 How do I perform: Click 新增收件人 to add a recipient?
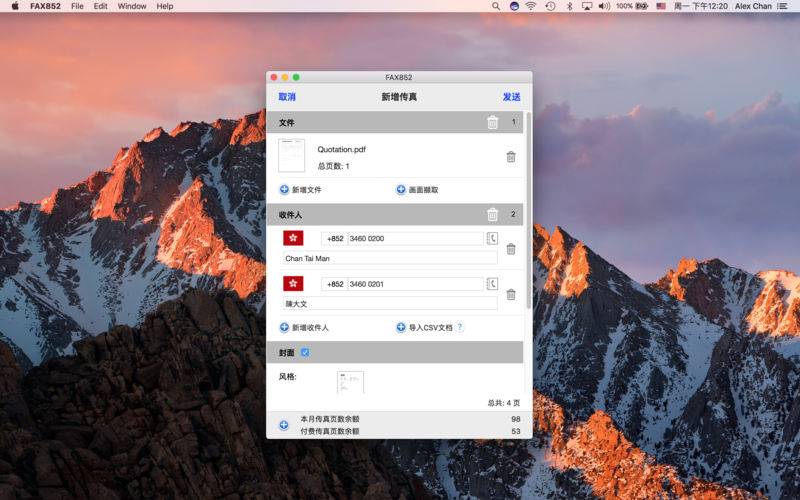click(304, 327)
